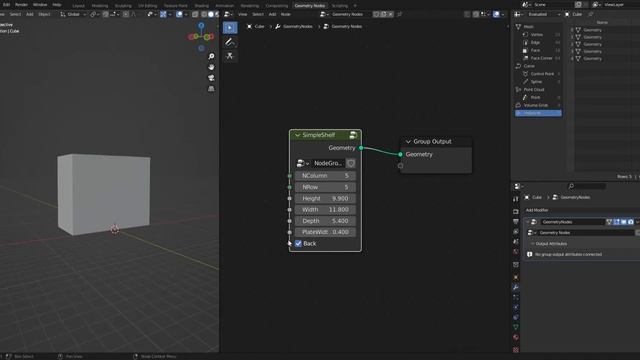Select the Links Cut tool in node editor
This screenshot has width=640, height=360.
[x=230, y=56]
